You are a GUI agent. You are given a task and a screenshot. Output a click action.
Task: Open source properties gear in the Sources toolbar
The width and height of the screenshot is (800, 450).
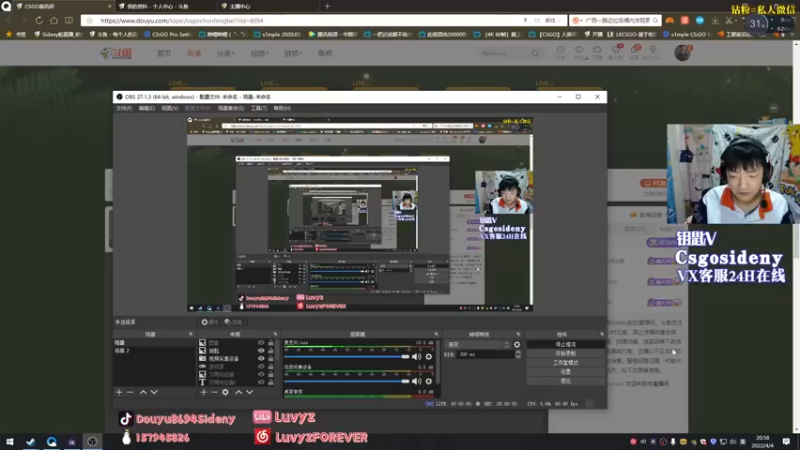[x=226, y=392]
